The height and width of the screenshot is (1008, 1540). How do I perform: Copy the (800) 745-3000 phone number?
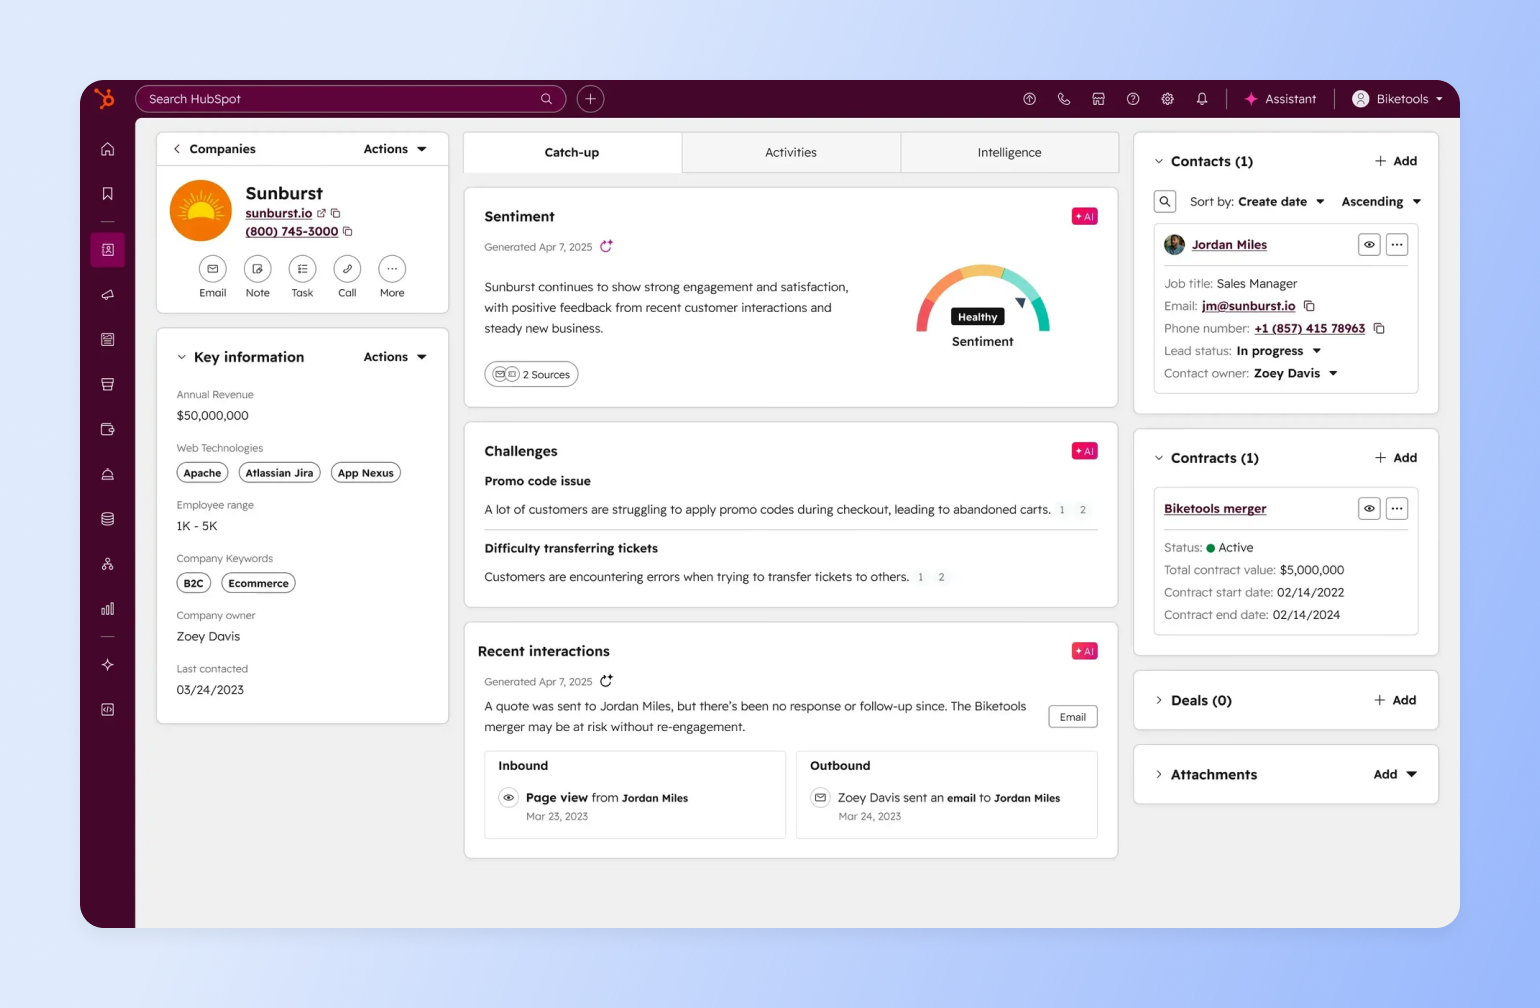click(348, 231)
